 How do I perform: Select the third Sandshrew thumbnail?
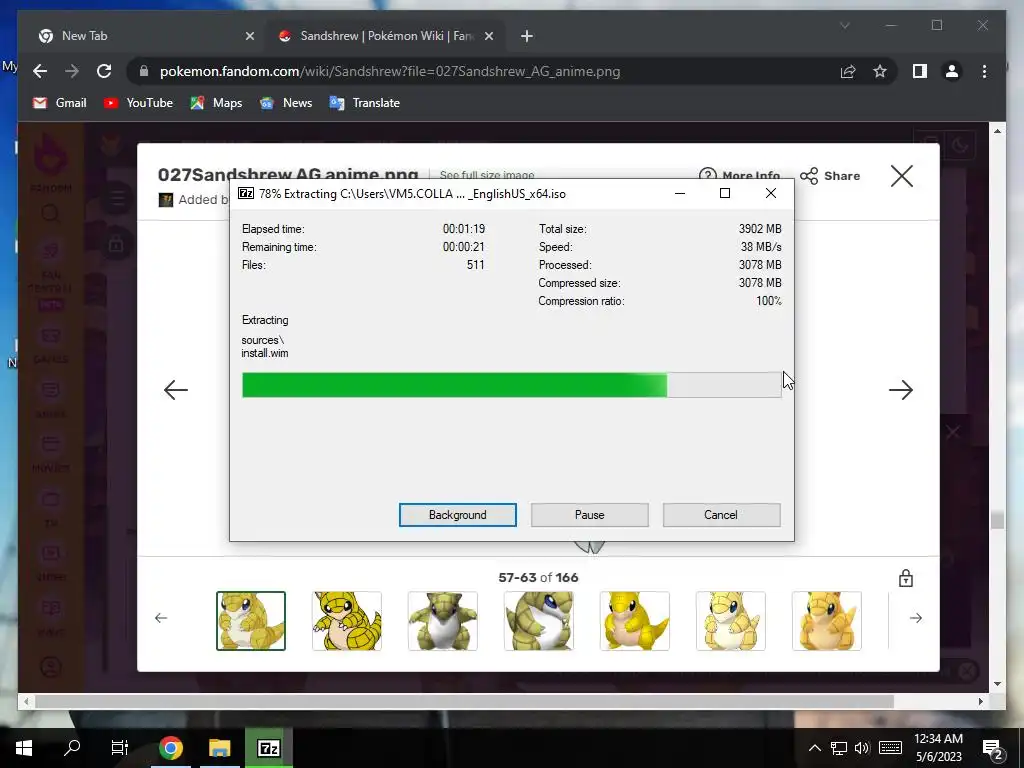point(443,621)
